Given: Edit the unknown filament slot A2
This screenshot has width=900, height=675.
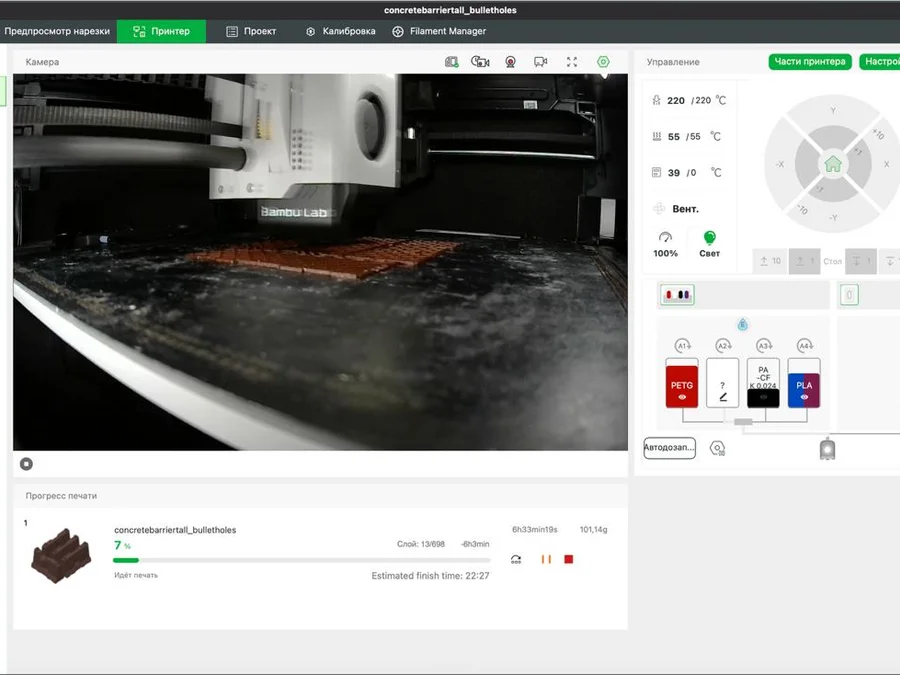Looking at the screenshot, I should (722, 383).
